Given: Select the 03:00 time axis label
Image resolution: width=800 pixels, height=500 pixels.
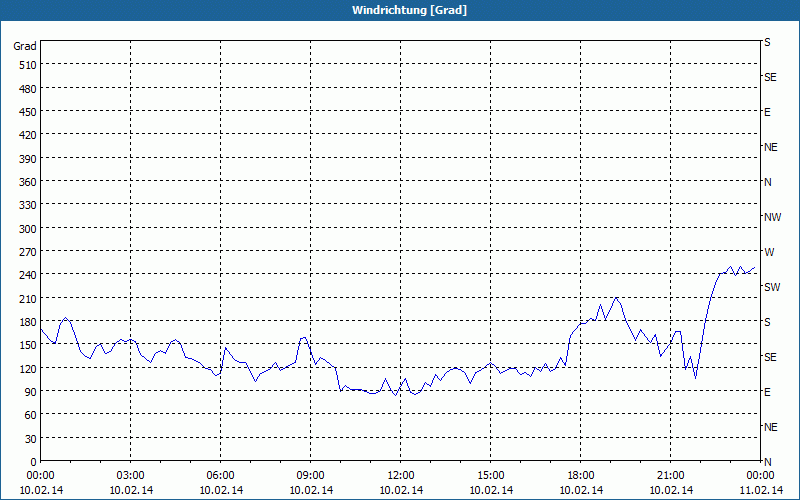Looking at the screenshot, I should pyautogui.click(x=131, y=475).
